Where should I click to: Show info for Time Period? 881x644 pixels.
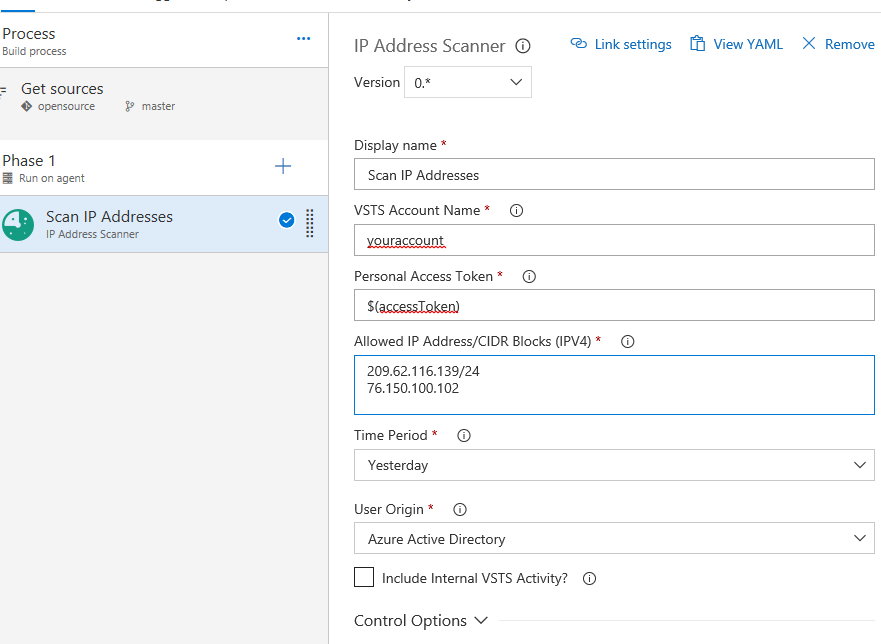click(464, 436)
